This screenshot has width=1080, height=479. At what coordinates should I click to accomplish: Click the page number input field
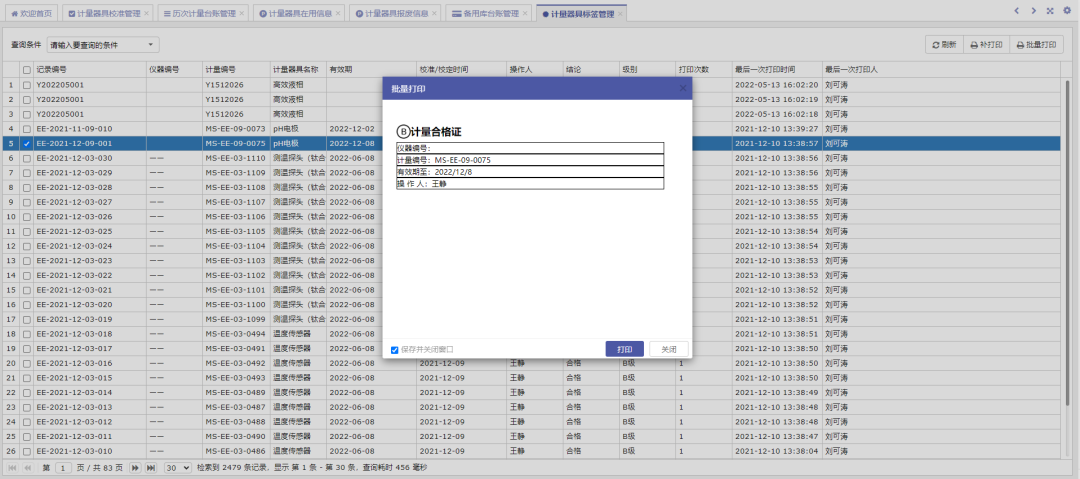tap(63, 468)
